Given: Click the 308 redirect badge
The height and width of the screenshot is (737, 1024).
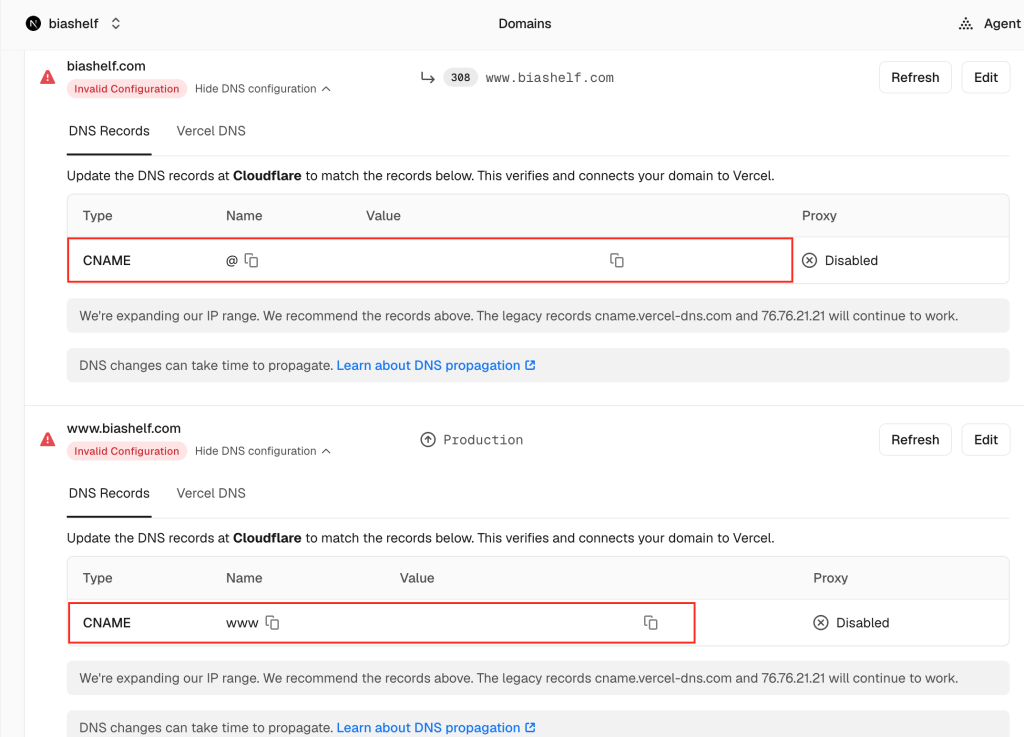Looking at the screenshot, I should click(x=460, y=78).
